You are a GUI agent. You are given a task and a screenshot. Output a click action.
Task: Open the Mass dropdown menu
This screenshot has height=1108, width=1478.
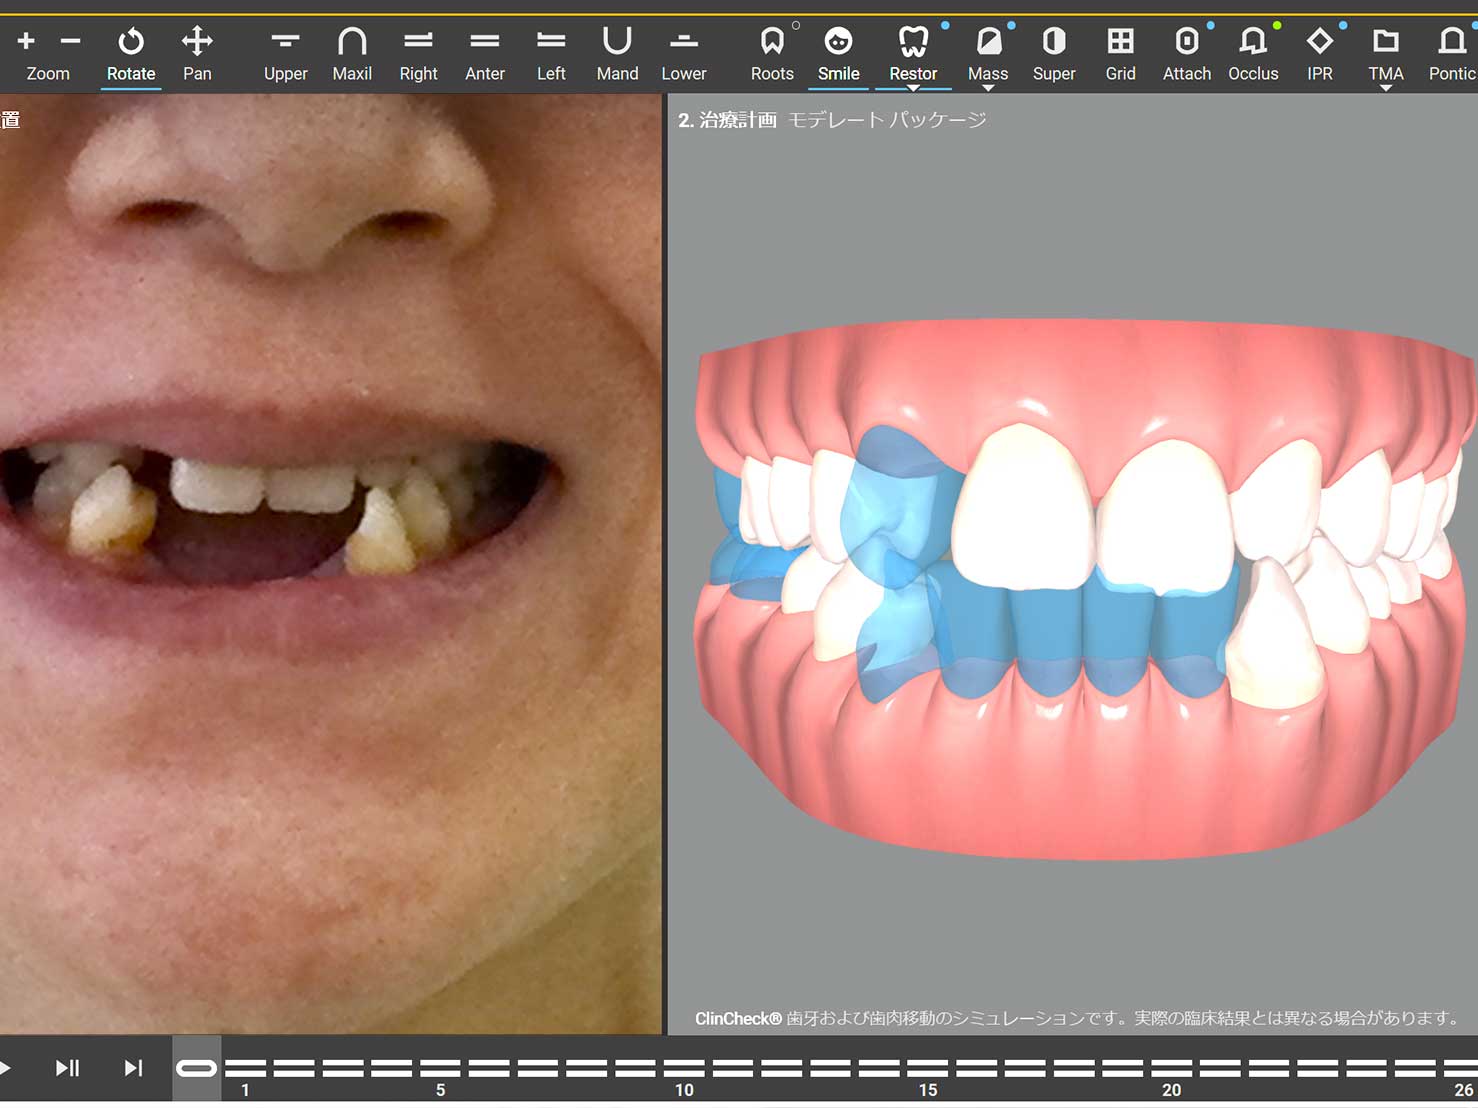988,88
